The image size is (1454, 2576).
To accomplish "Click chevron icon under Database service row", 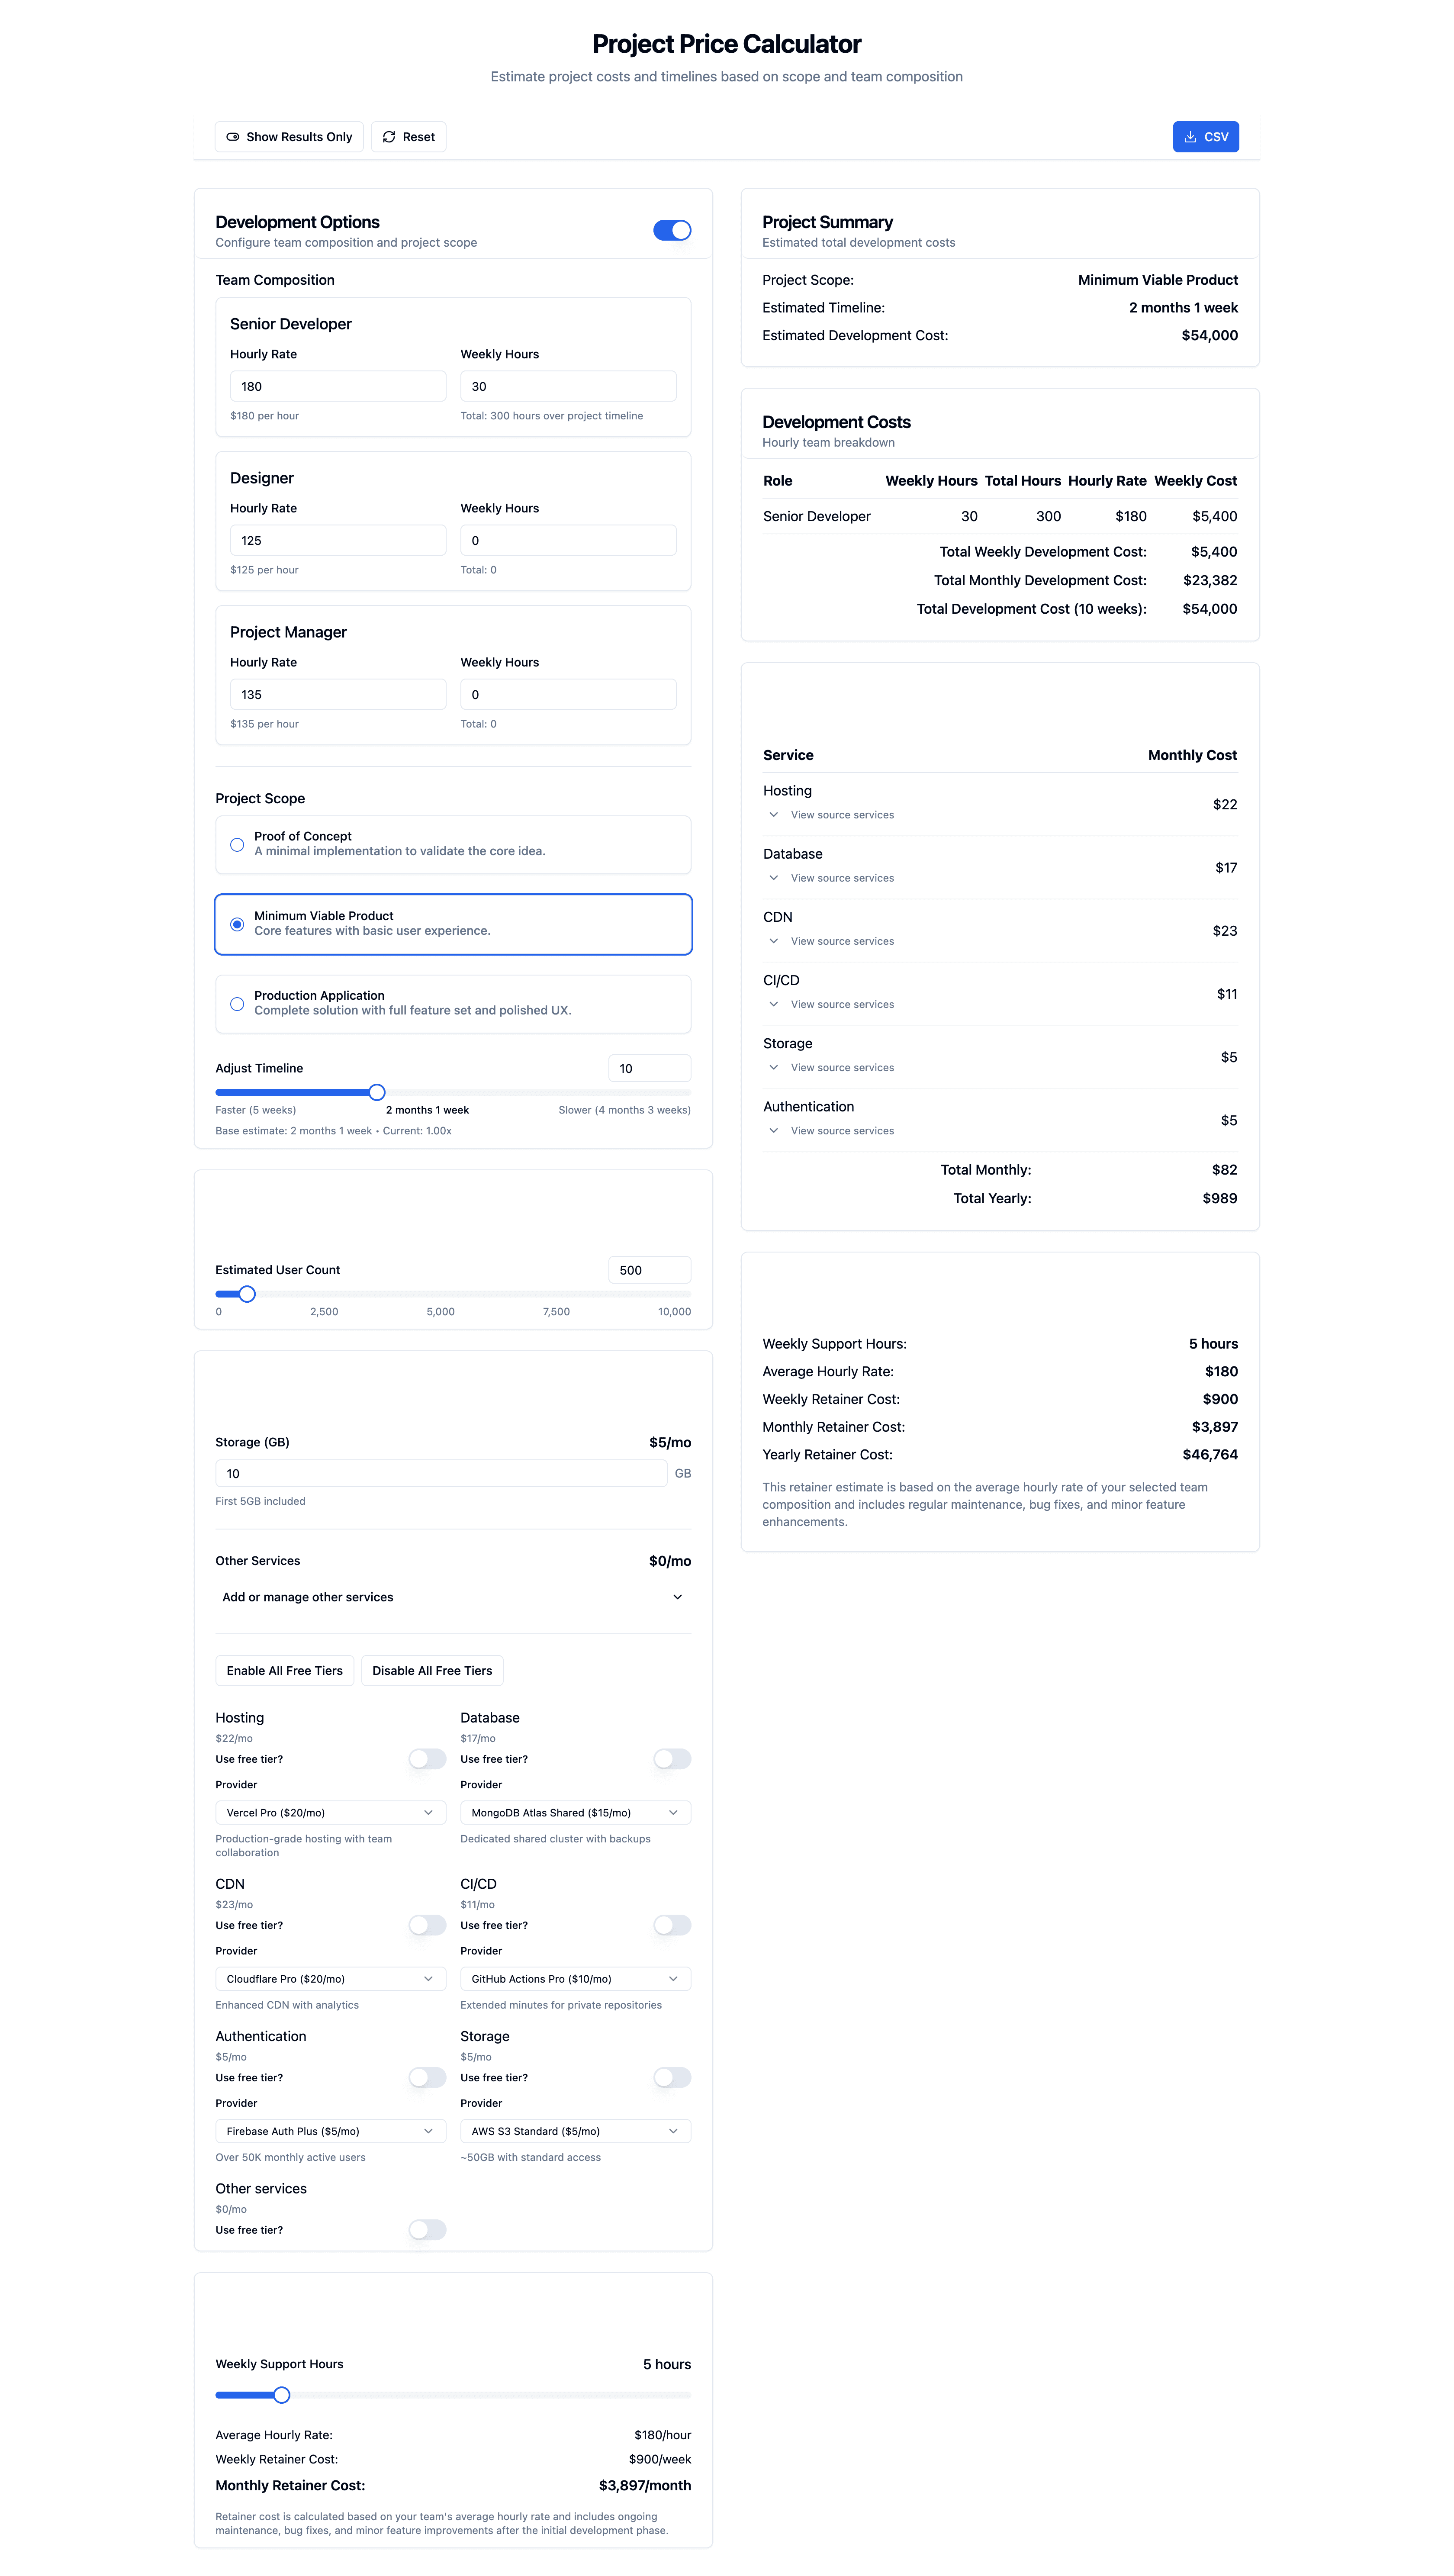I will coord(773,878).
